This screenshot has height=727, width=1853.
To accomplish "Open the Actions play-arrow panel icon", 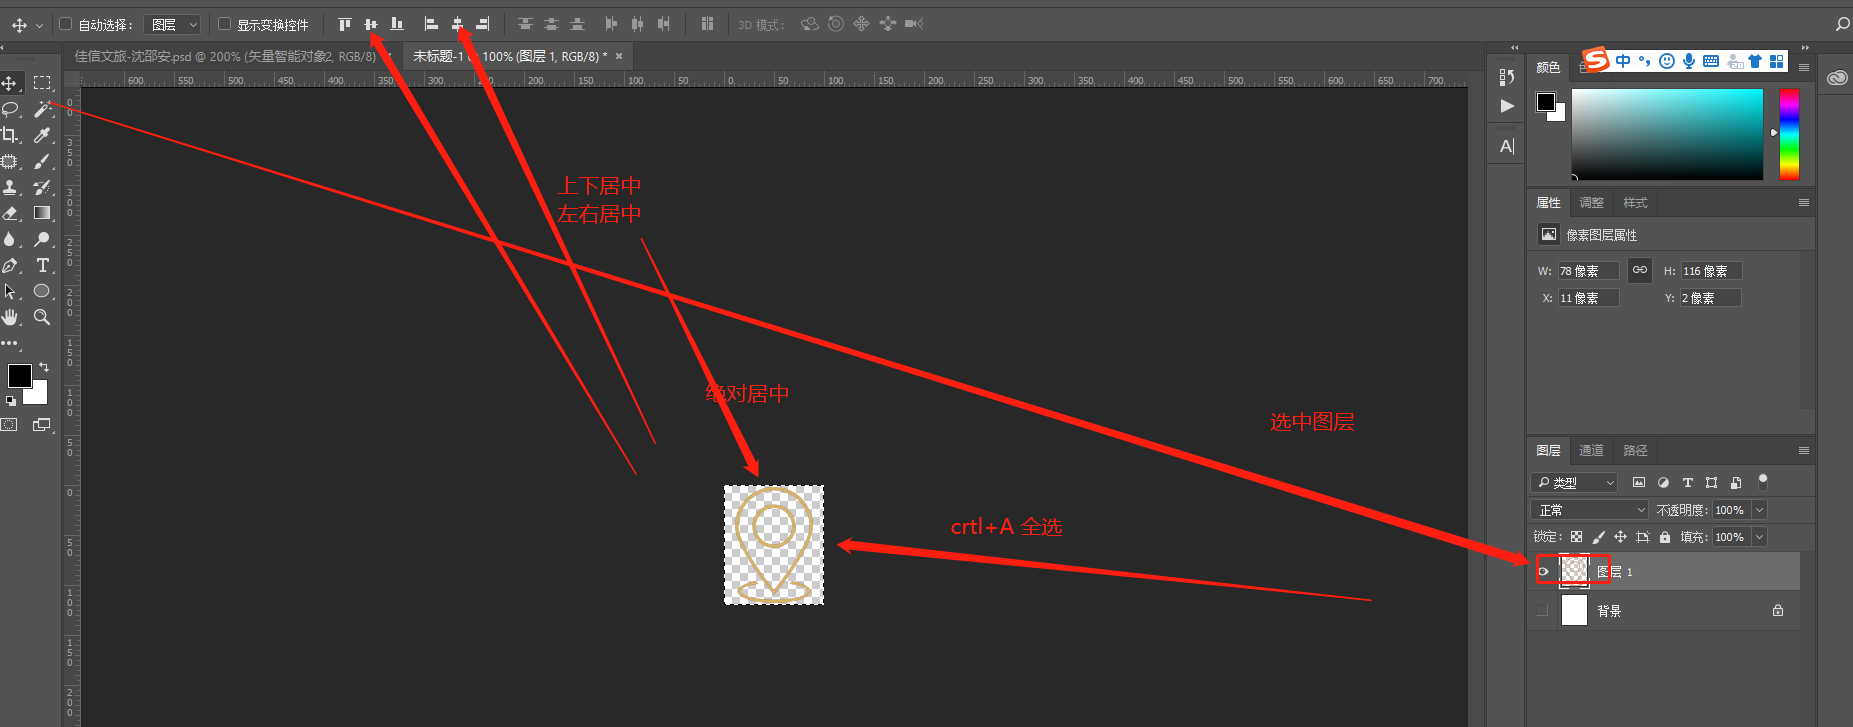I will 1507,106.
